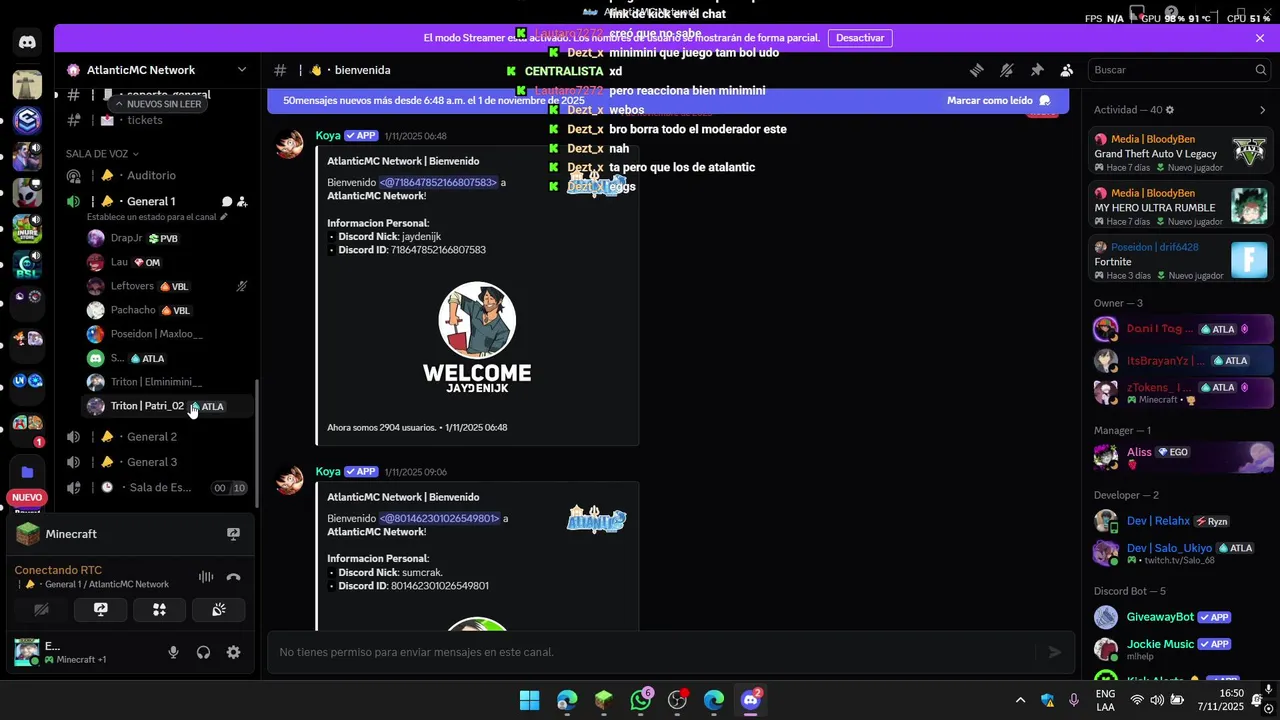Select member Dev | Salo_Ukiyo

(1181, 553)
